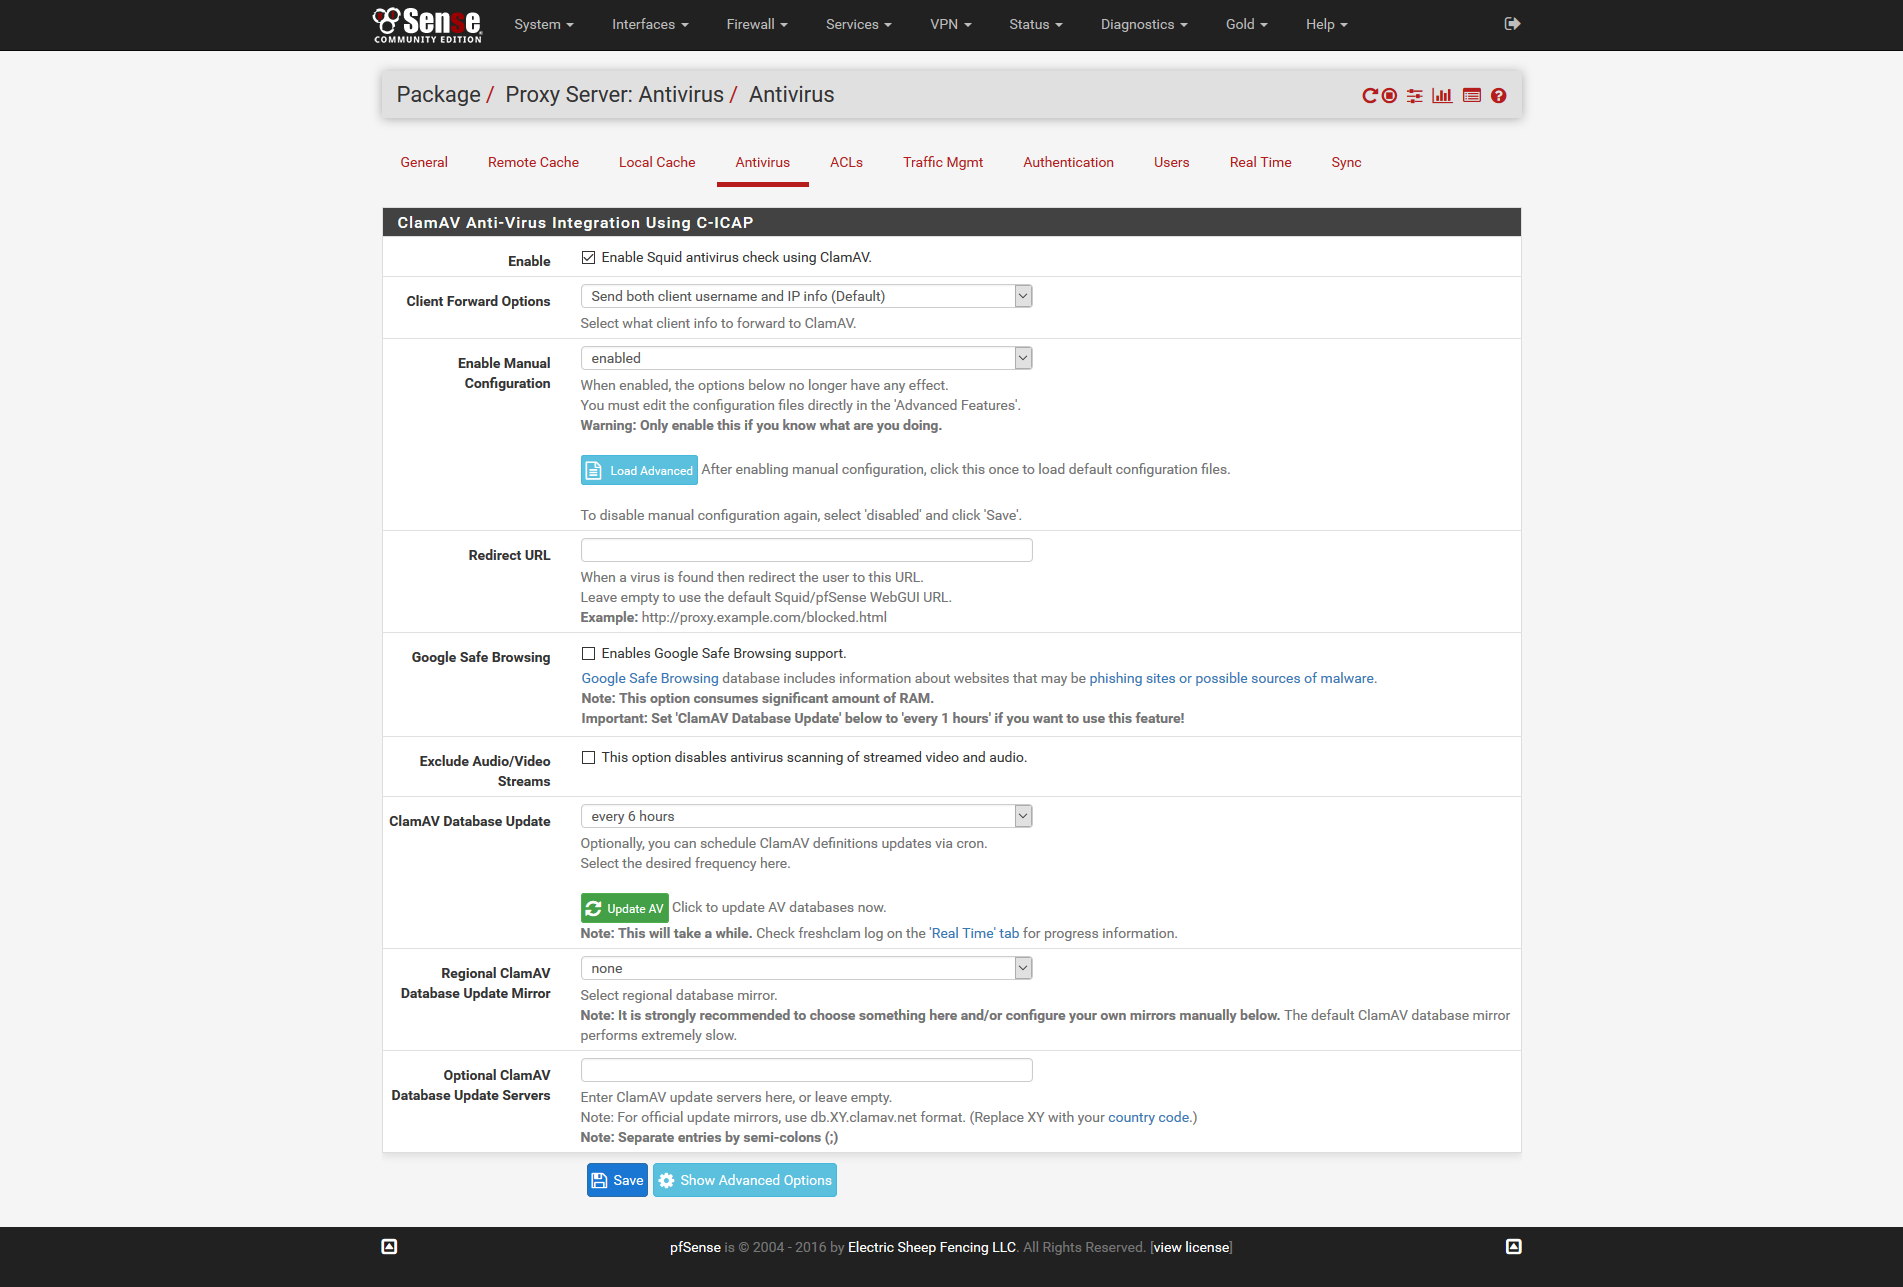
Task: Click the Package breadcrumb link
Action: click(438, 94)
